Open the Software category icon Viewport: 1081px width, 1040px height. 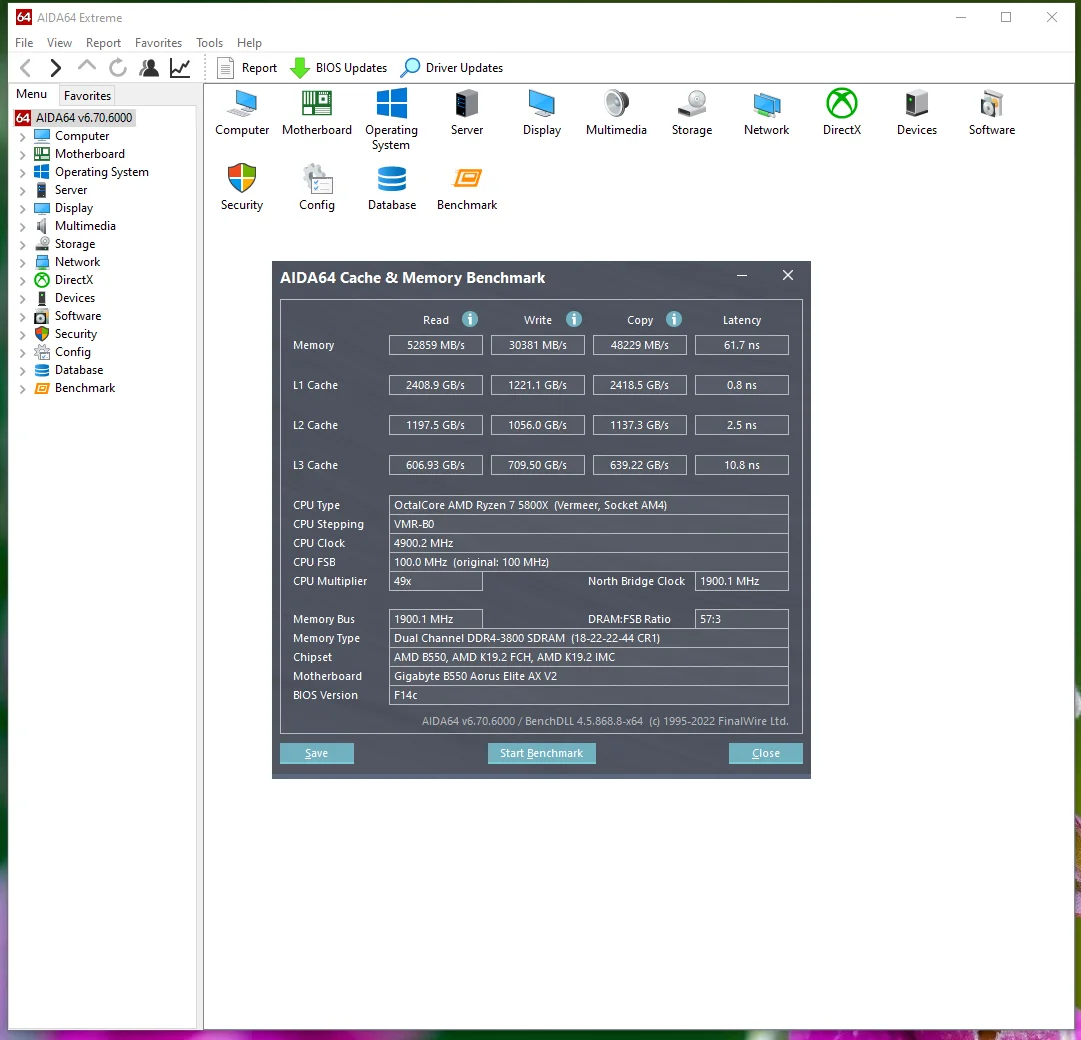coord(991,112)
